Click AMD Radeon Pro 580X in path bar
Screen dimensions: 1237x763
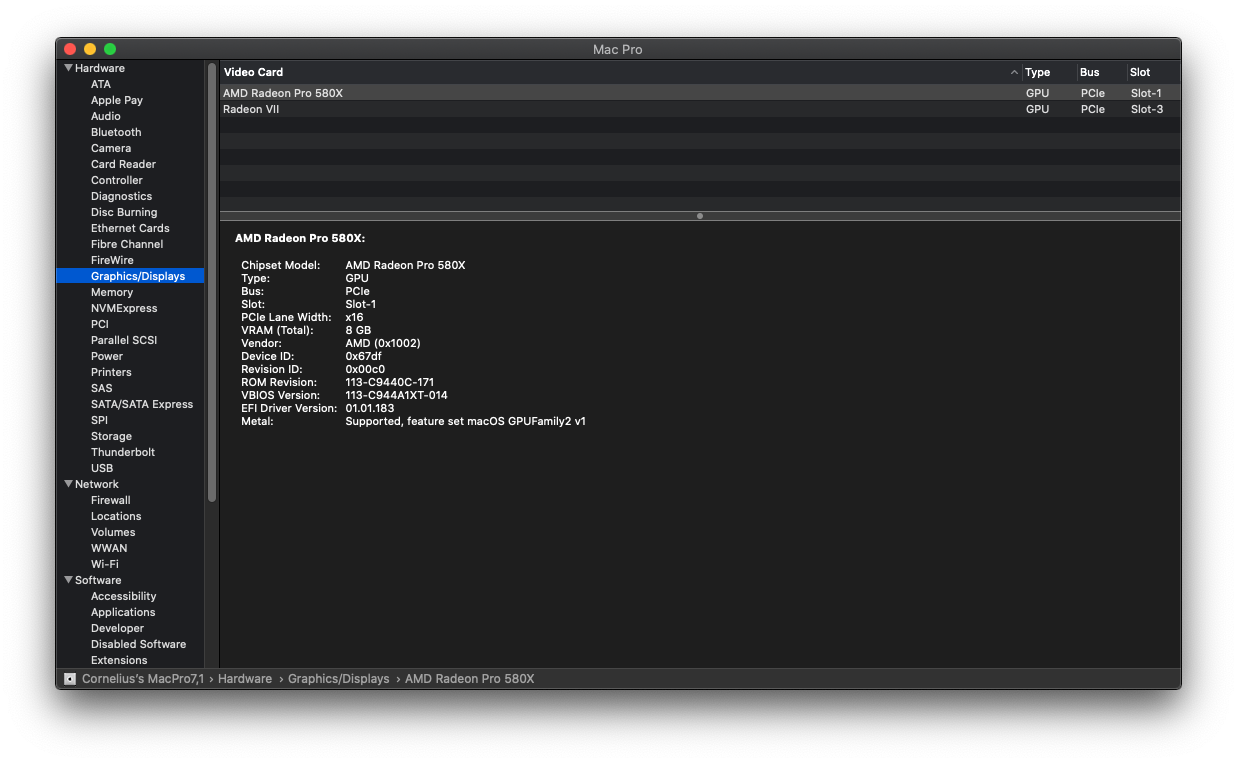470,679
